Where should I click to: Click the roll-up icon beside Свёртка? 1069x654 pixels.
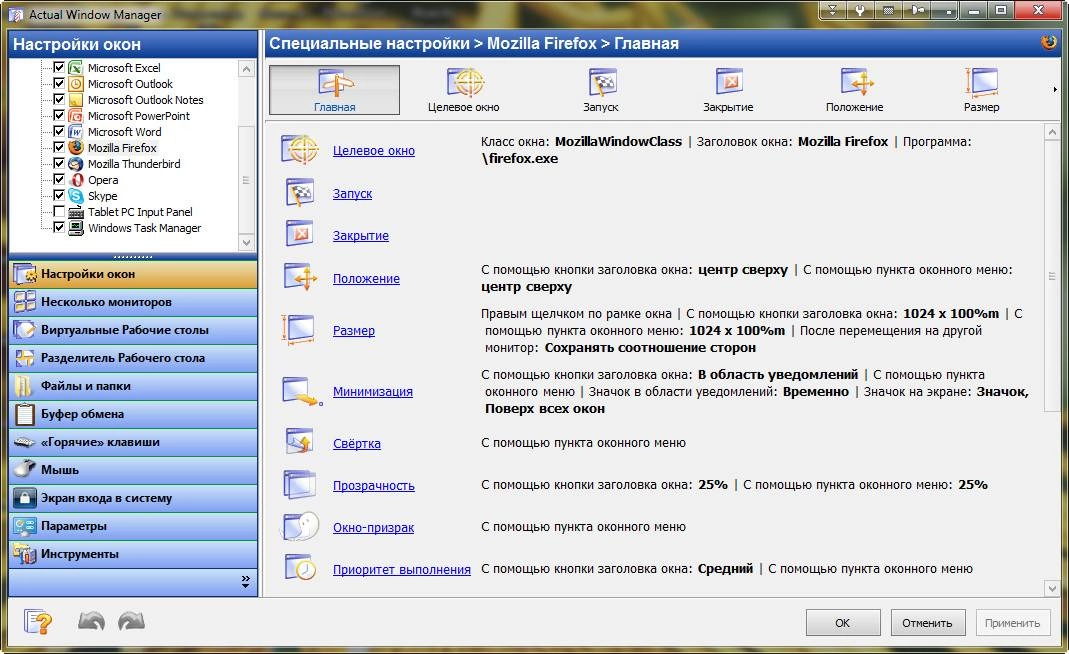[300, 442]
